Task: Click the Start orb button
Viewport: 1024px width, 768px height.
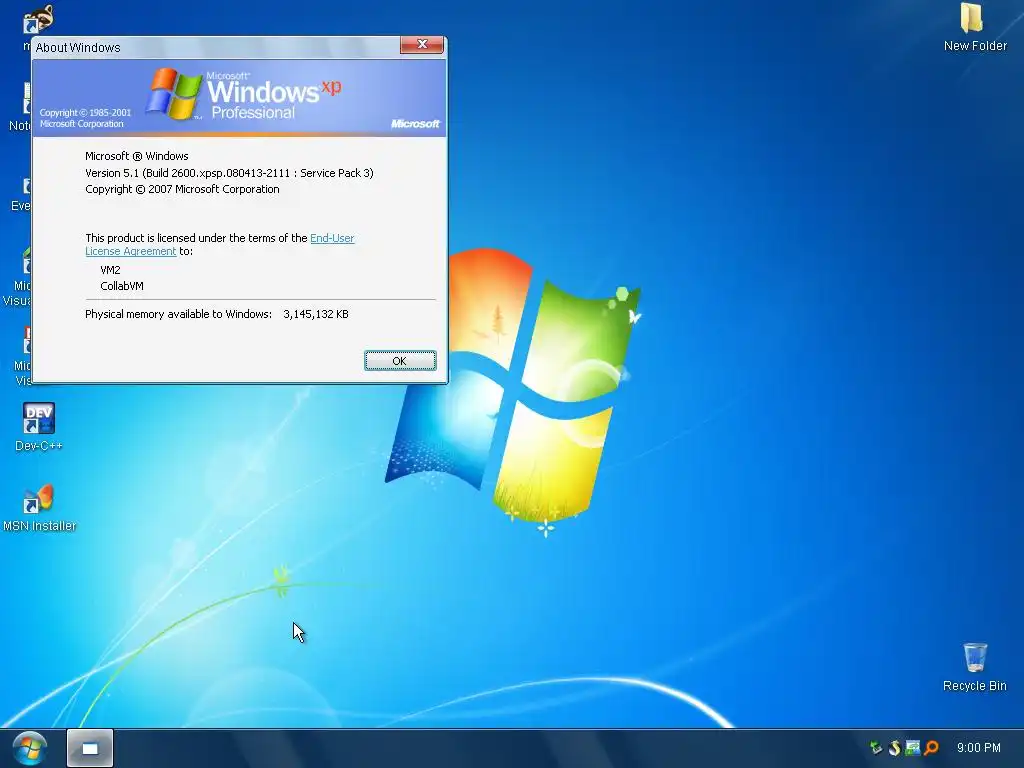Action: click(x=29, y=748)
